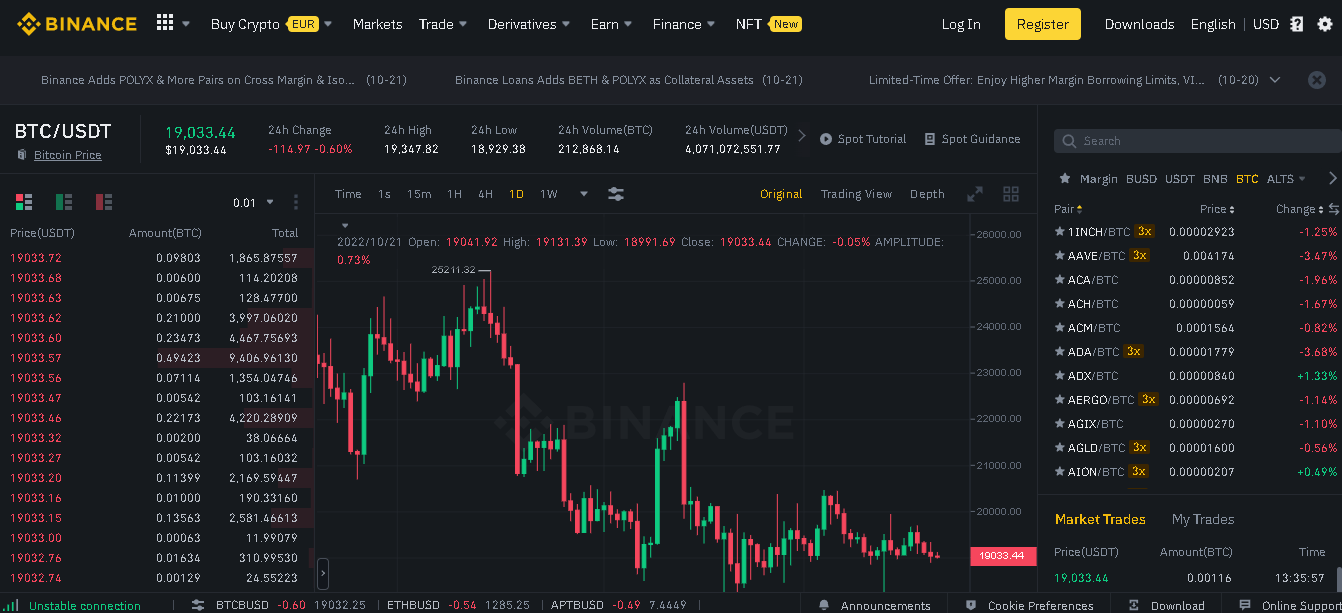The image size is (1342, 613).
Task: Favorite the AERGO/BTC pair star
Action: click(1060, 399)
